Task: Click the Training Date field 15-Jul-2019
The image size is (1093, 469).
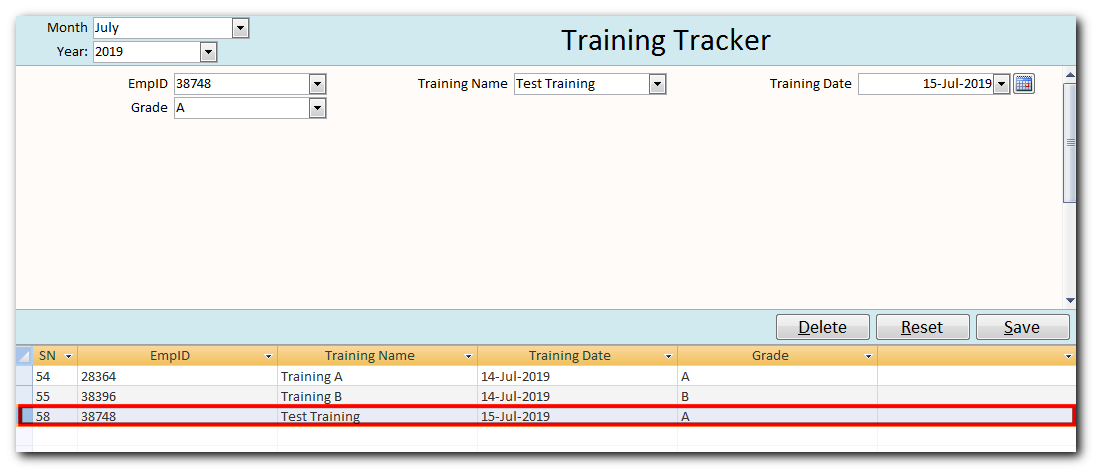Action: [926, 84]
